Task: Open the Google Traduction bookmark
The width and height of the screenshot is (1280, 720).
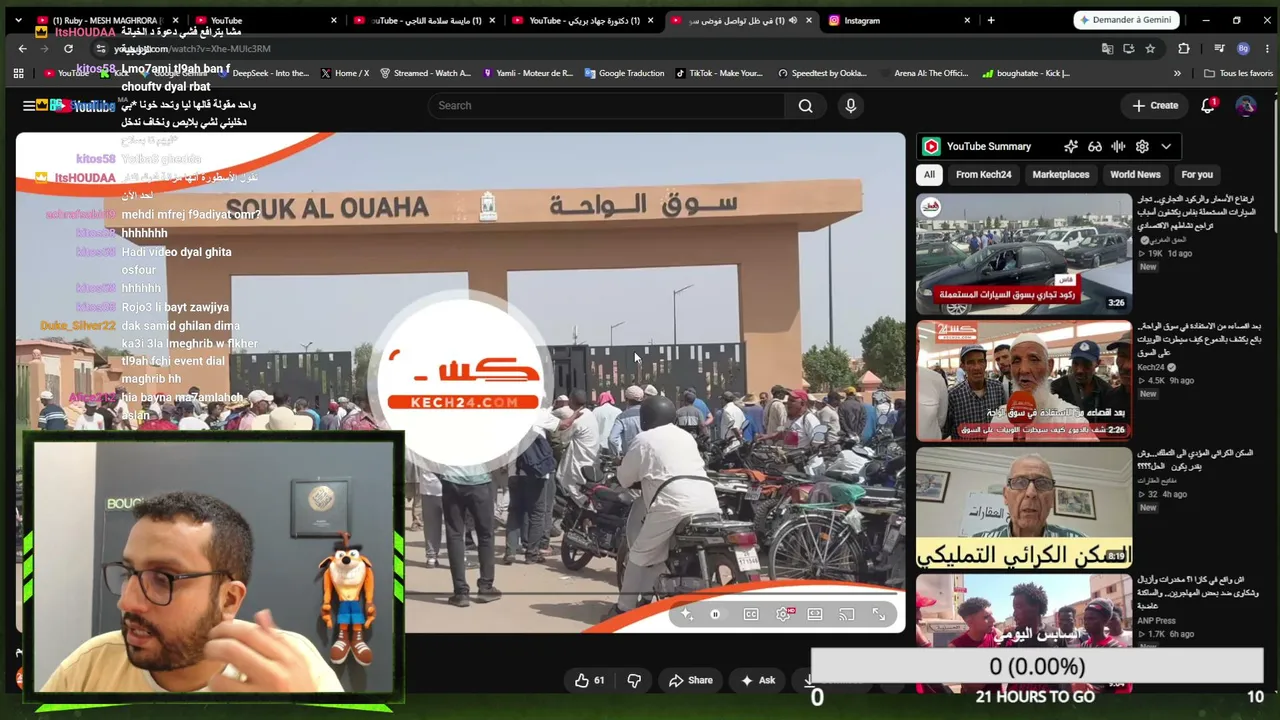Action: (x=624, y=73)
